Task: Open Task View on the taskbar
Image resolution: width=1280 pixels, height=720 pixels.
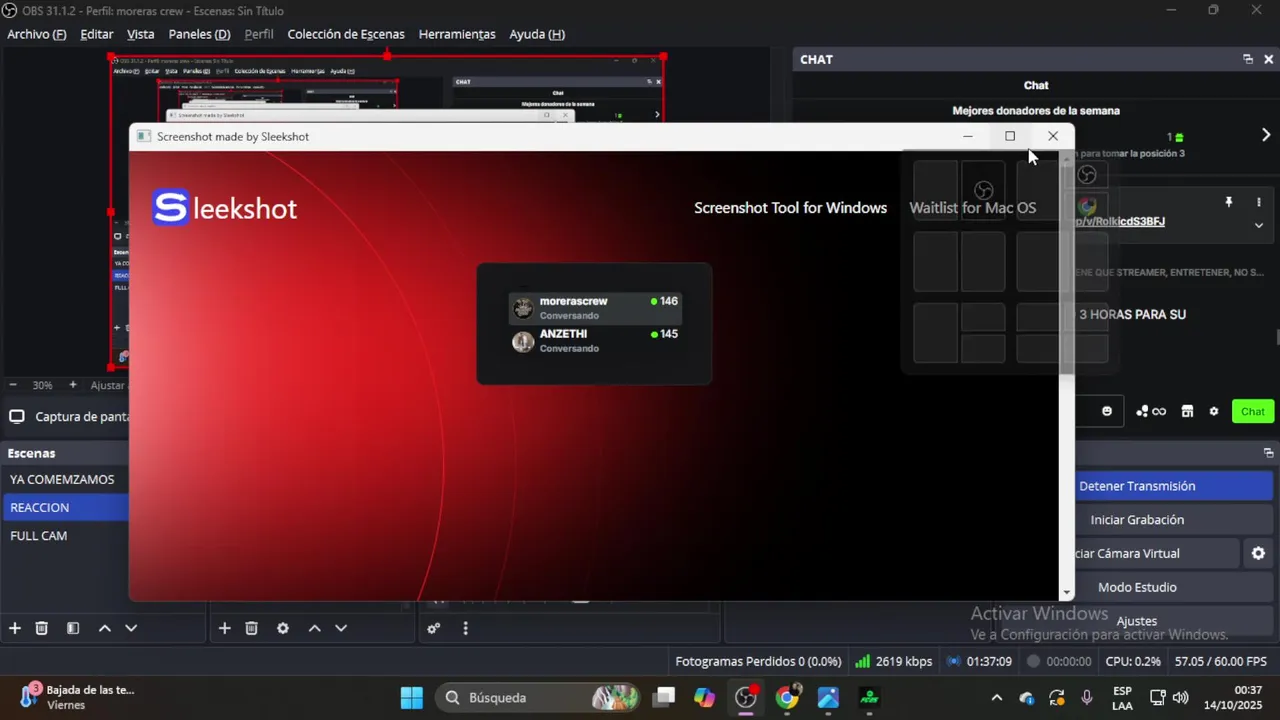Action: pyautogui.click(x=664, y=697)
